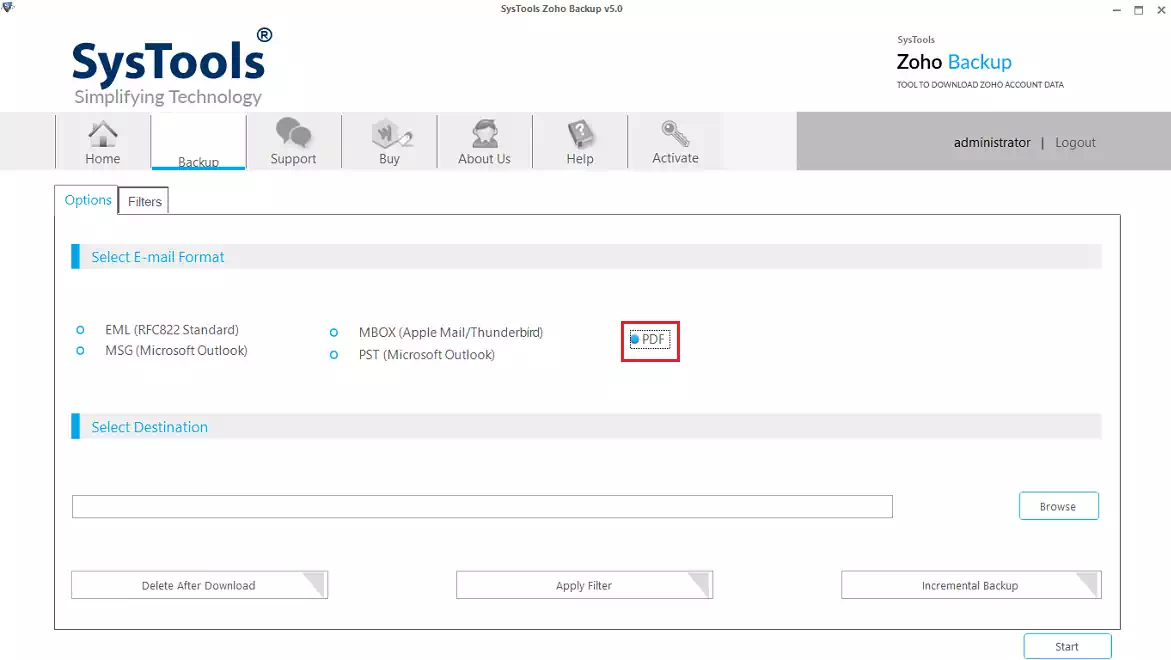
Task: Close the SysTools Zoho Backup window
Action: (1161, 10)
